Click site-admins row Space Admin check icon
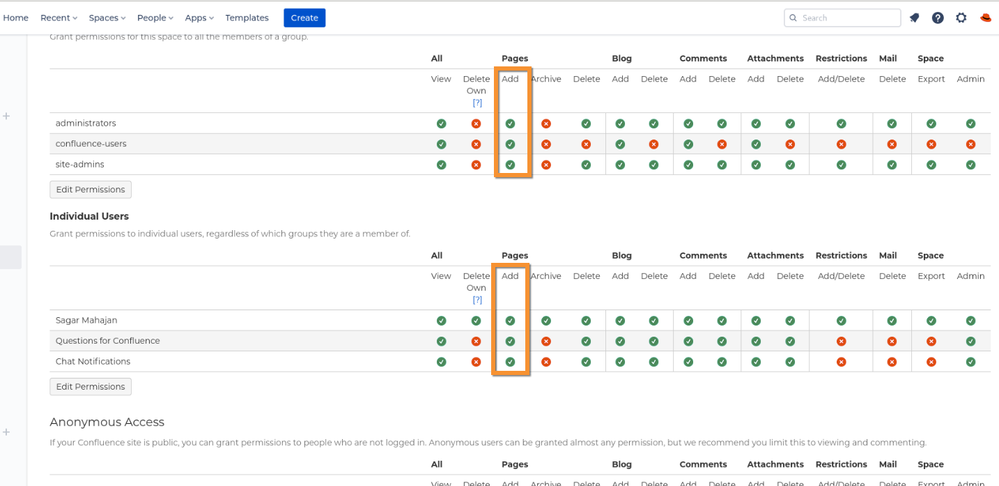The image size is (999, 486). [971, 165]
